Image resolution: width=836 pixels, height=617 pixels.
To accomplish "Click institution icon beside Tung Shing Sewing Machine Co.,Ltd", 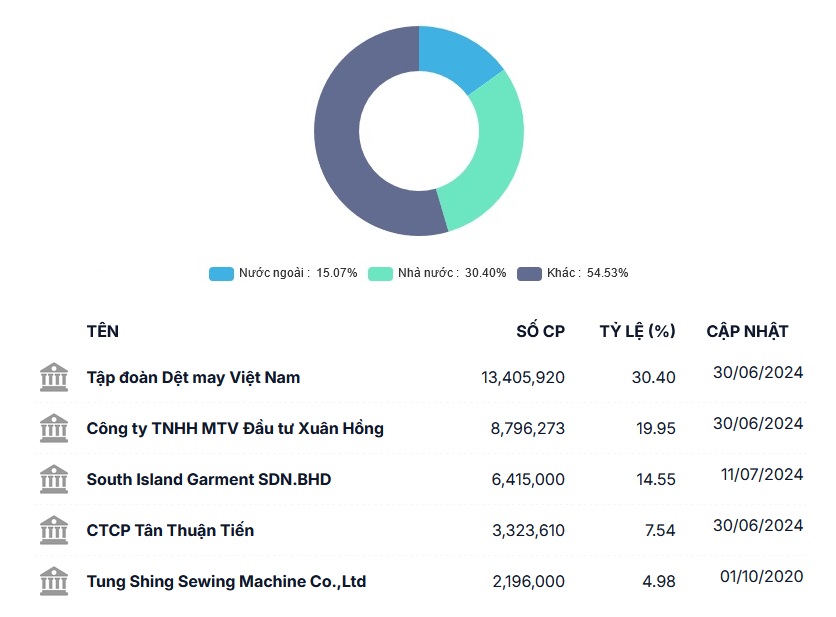I will pos(54,581).
